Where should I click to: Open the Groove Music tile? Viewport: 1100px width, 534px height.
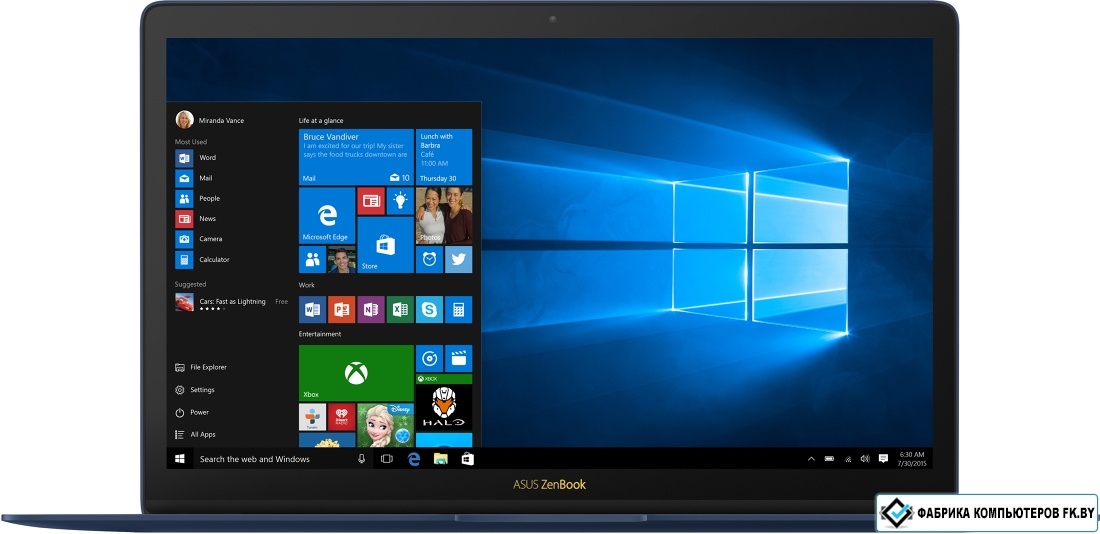429,359
